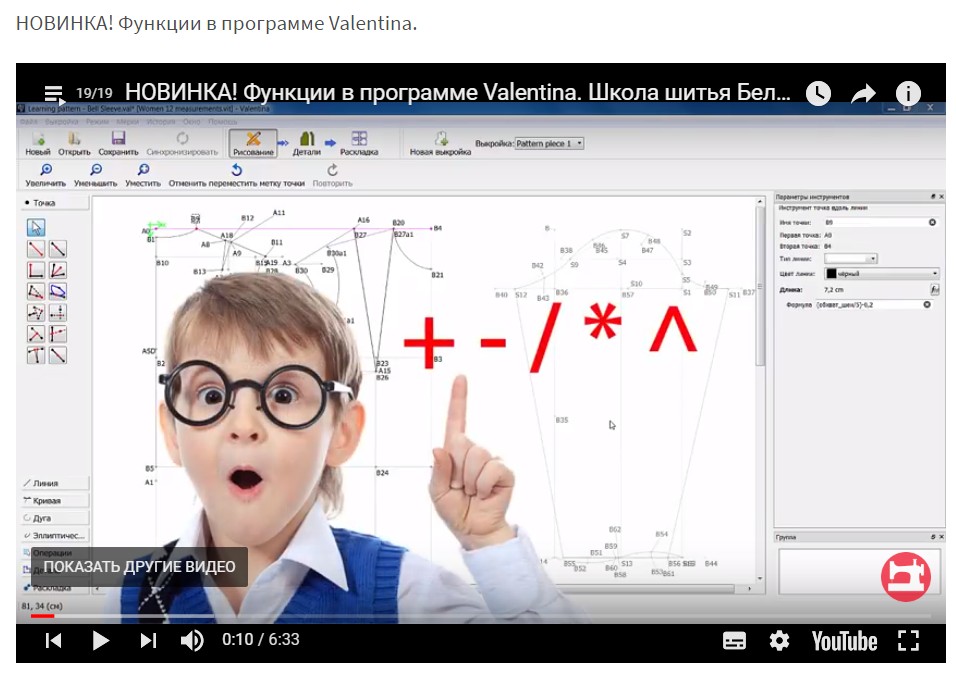This screenshot has width=956, height=678.
Task: Click the red sewing machine channel logo
Action: click(x=905, y=576)
